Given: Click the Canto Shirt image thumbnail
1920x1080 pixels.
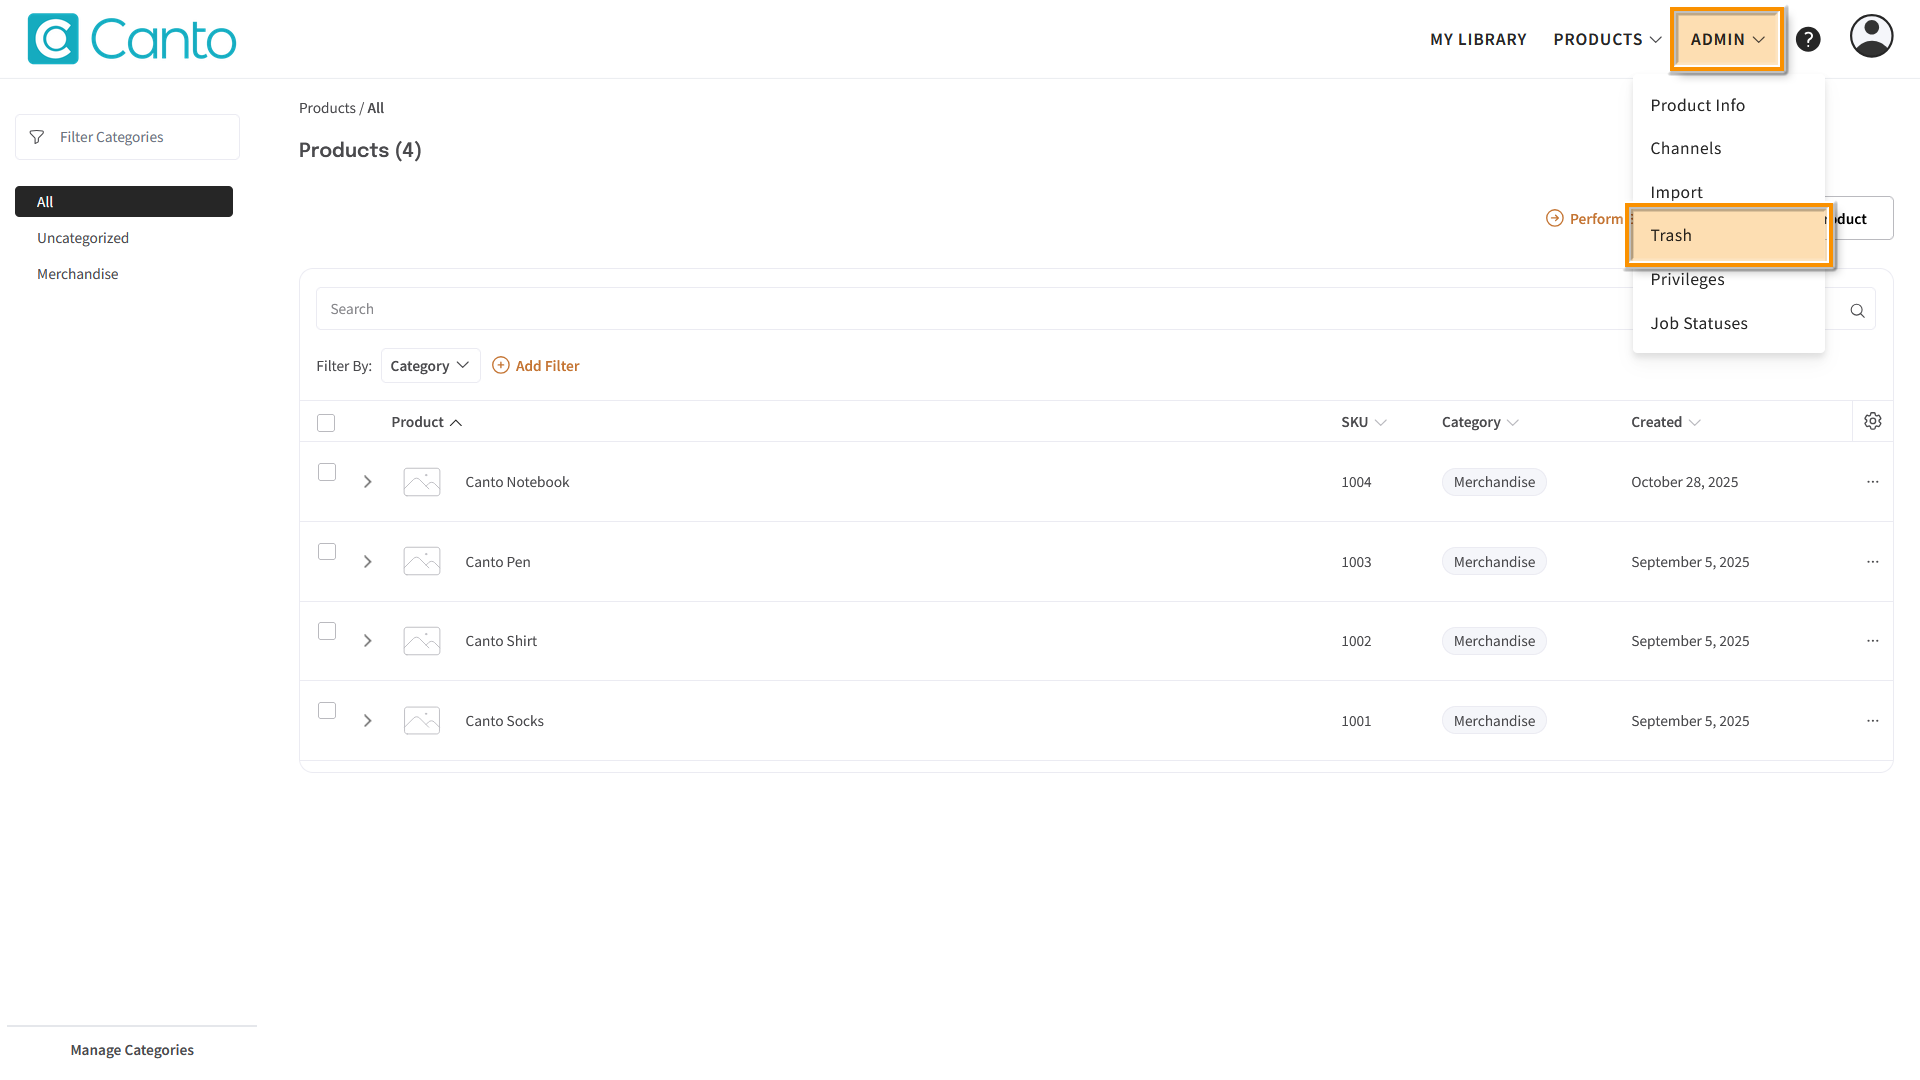Looking at the screenshot, I should pos(422,641).
